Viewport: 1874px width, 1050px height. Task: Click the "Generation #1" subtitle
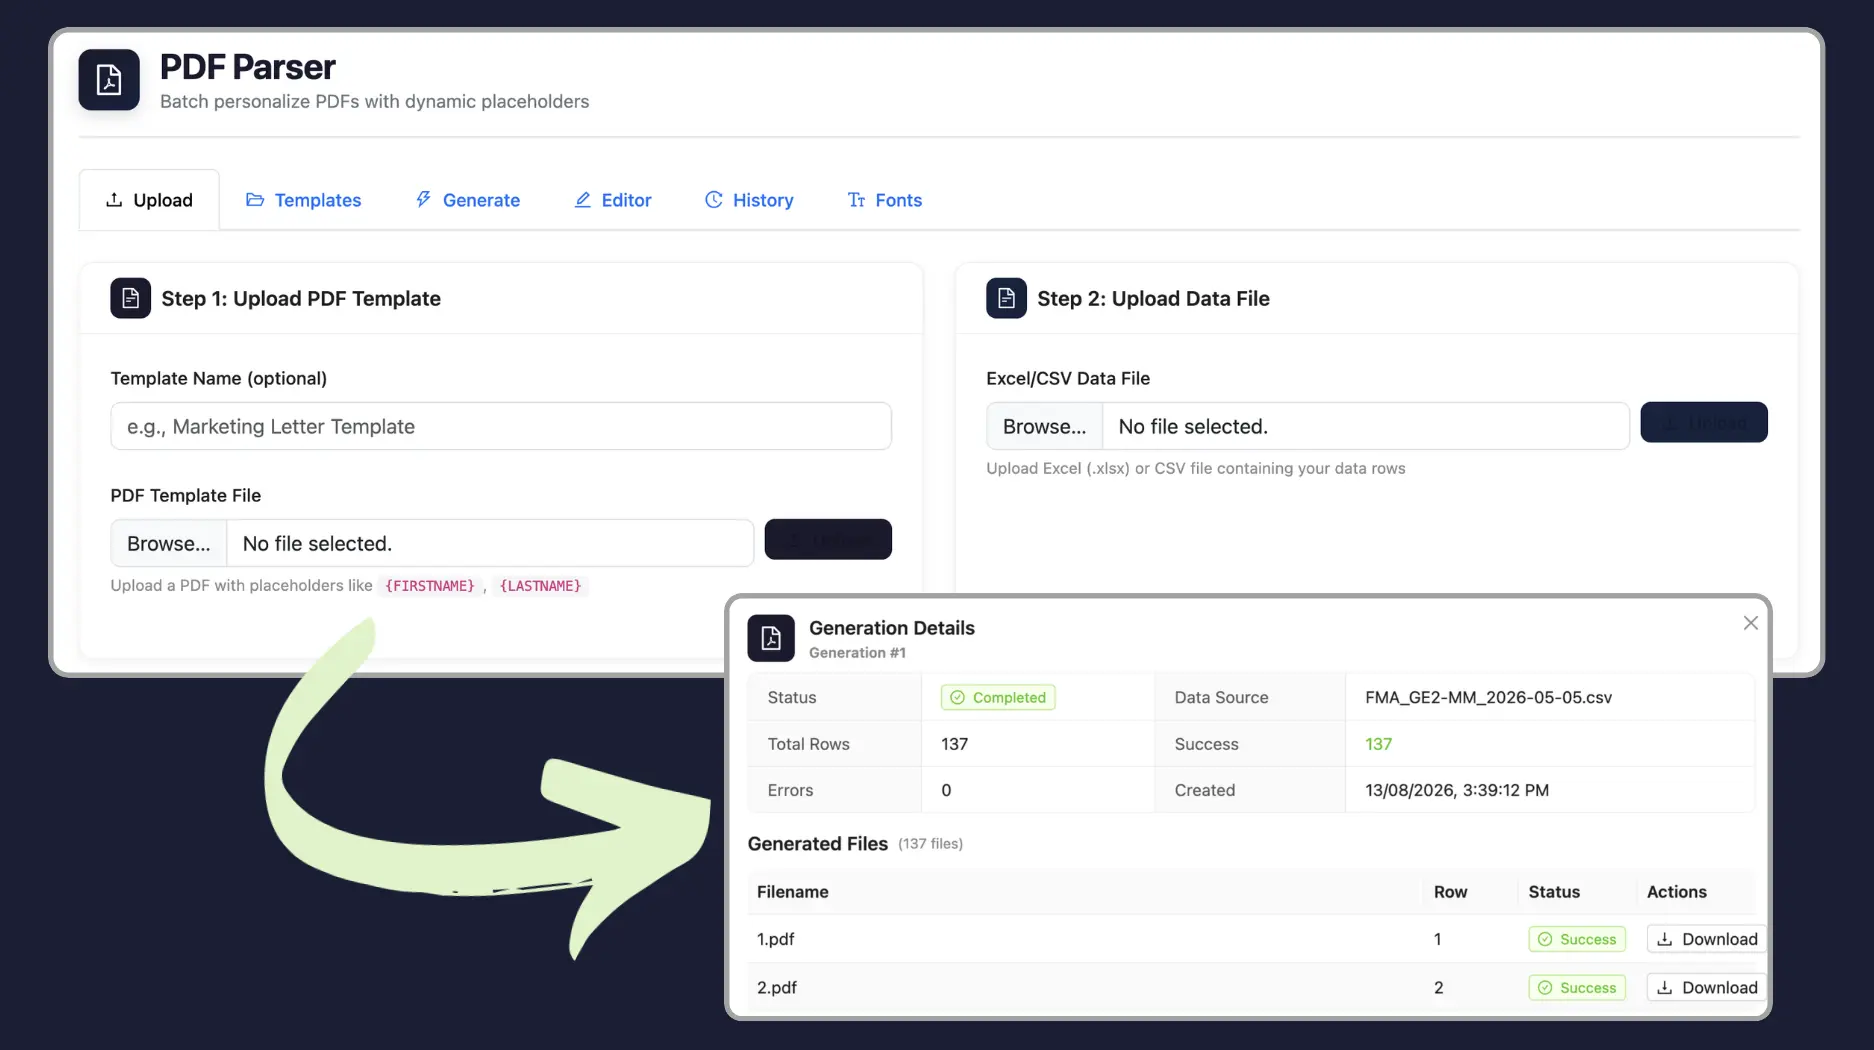(x=858, y=653)
